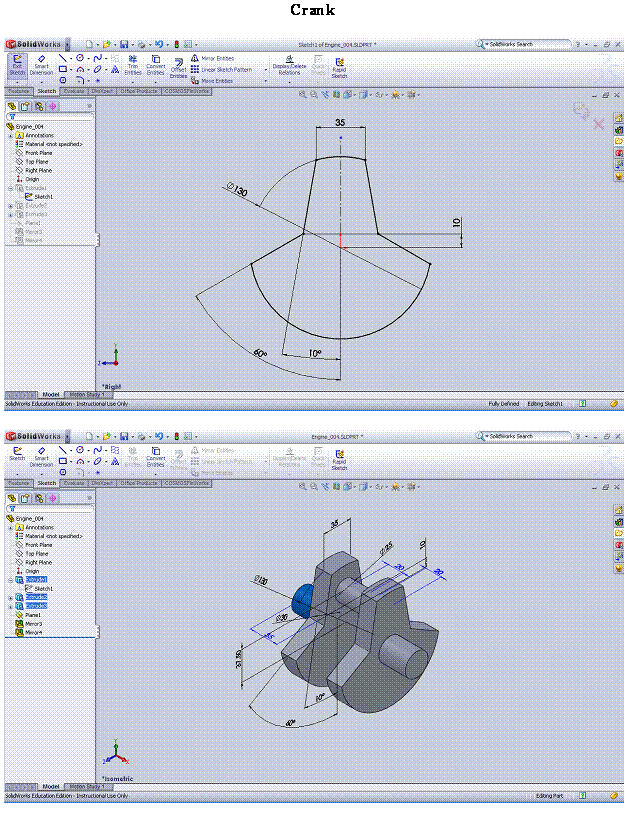Open the Motion Study 1 tab of the sketch-editing window

pos(87,394)
